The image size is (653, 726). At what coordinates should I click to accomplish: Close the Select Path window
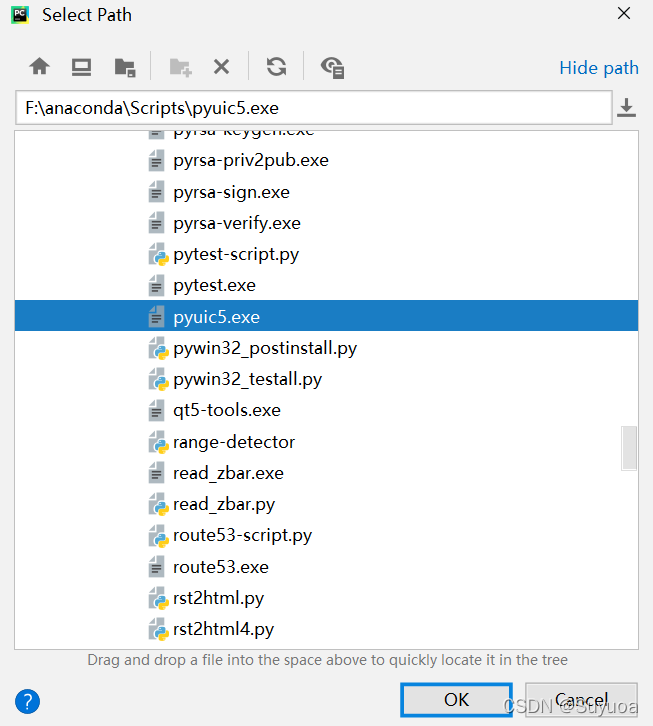tap(624, 14)
